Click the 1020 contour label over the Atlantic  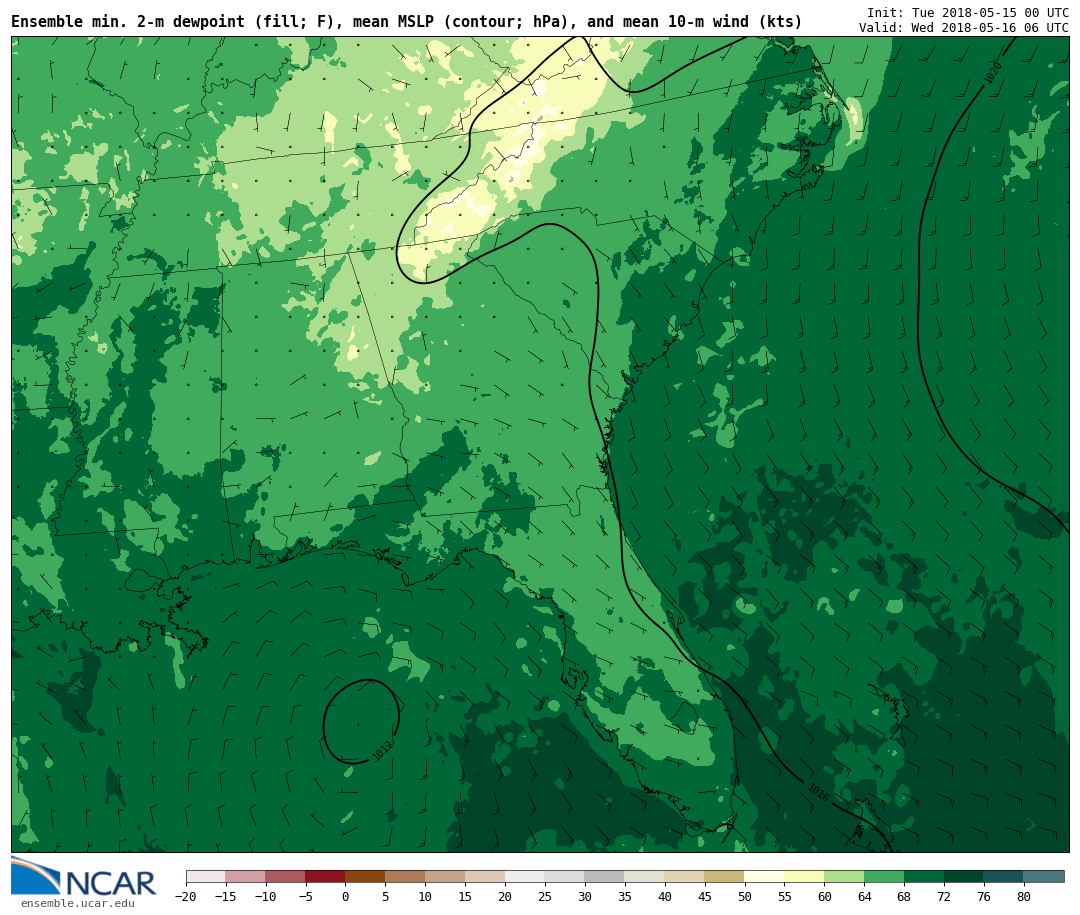tap(993, 73)
